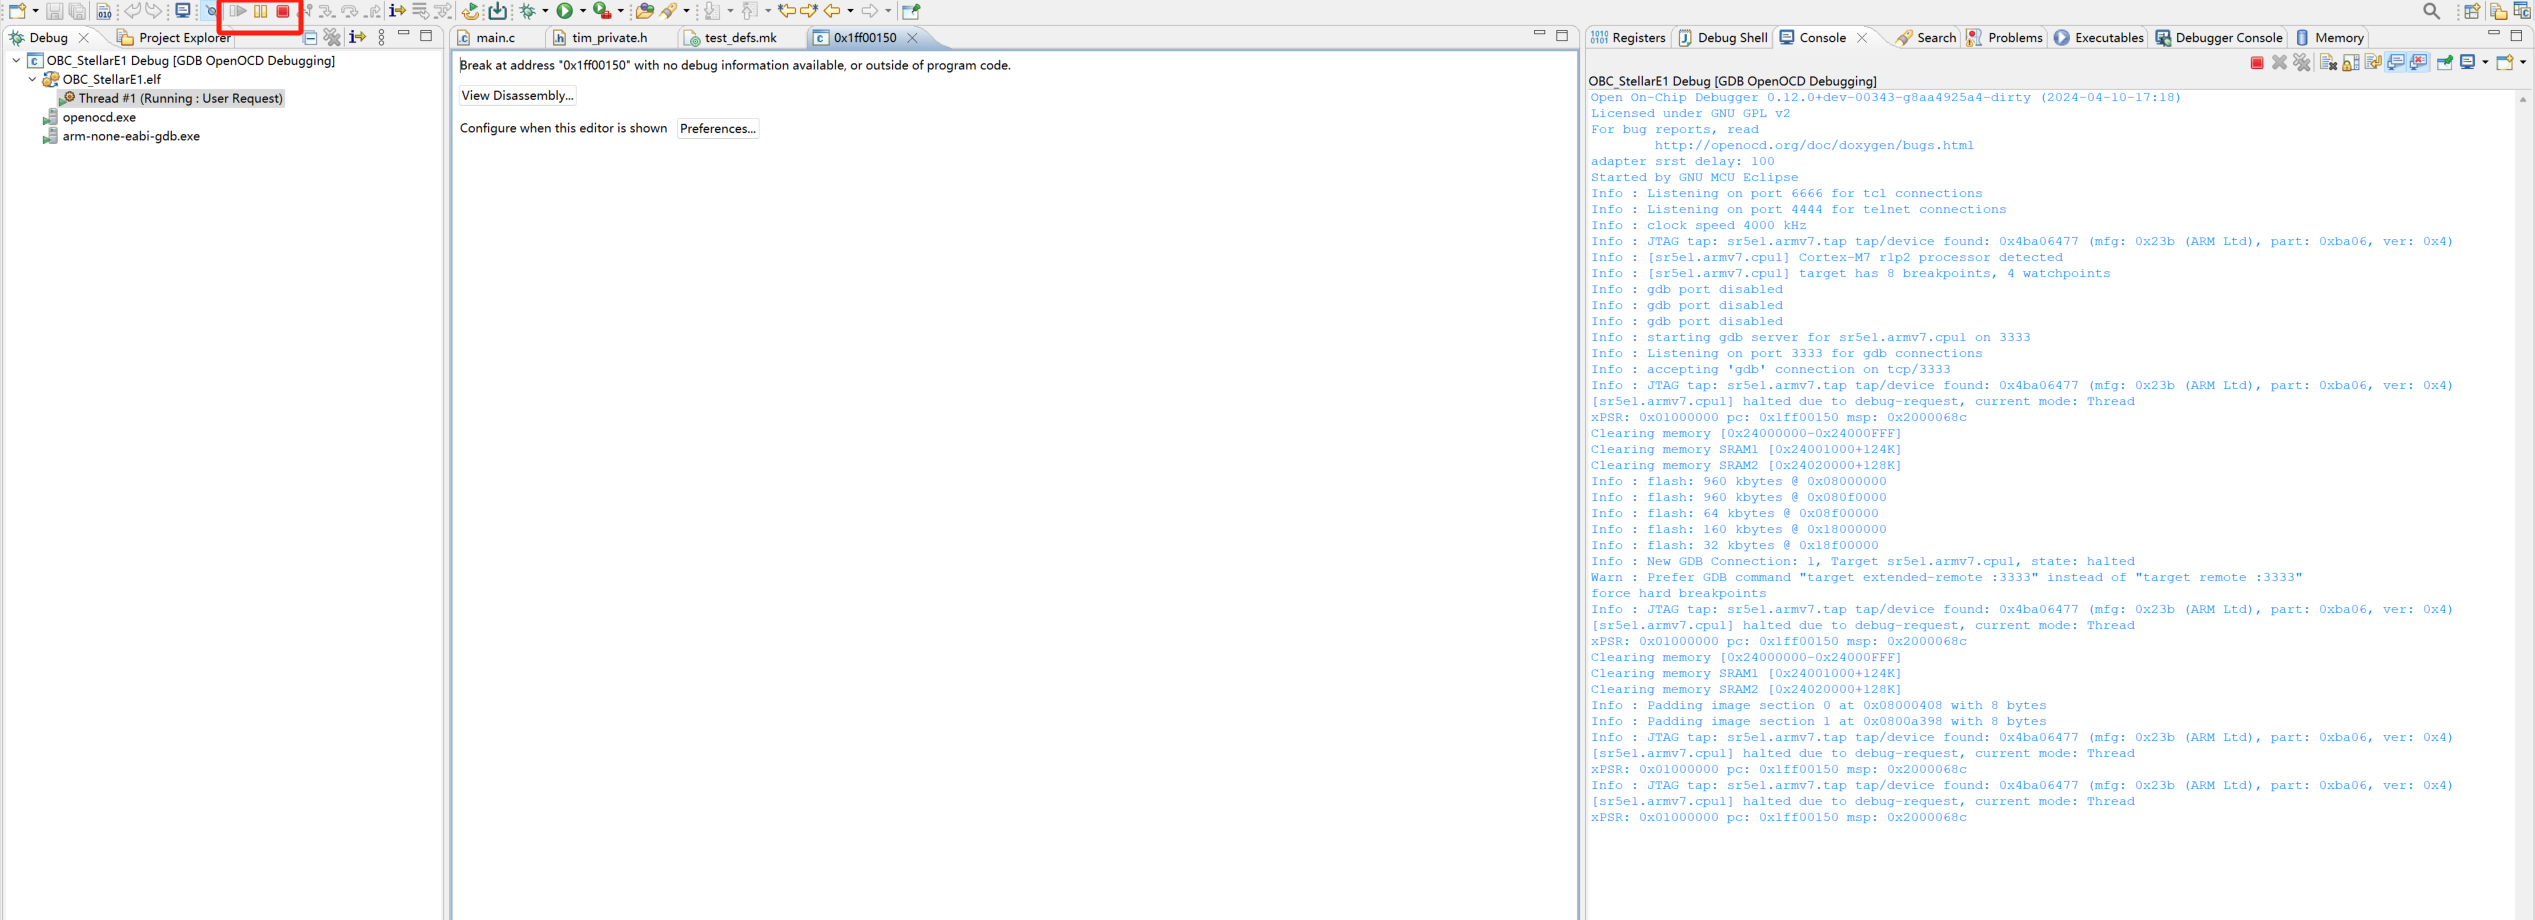
Task: Toggle Show Console on Standard Output
Action: tap(2396, 62)
